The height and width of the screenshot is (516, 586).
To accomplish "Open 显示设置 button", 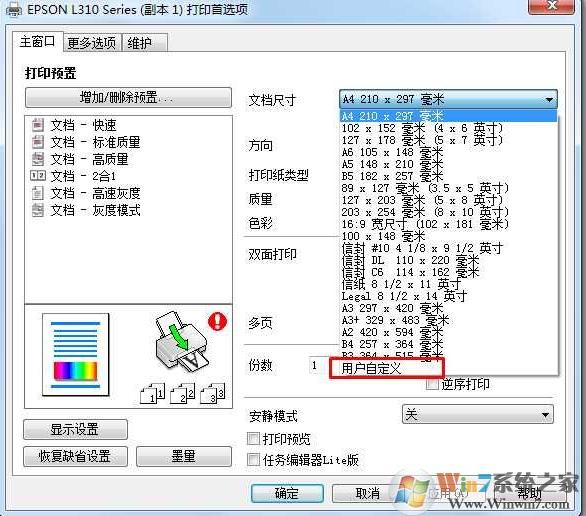I will point(75,429).
